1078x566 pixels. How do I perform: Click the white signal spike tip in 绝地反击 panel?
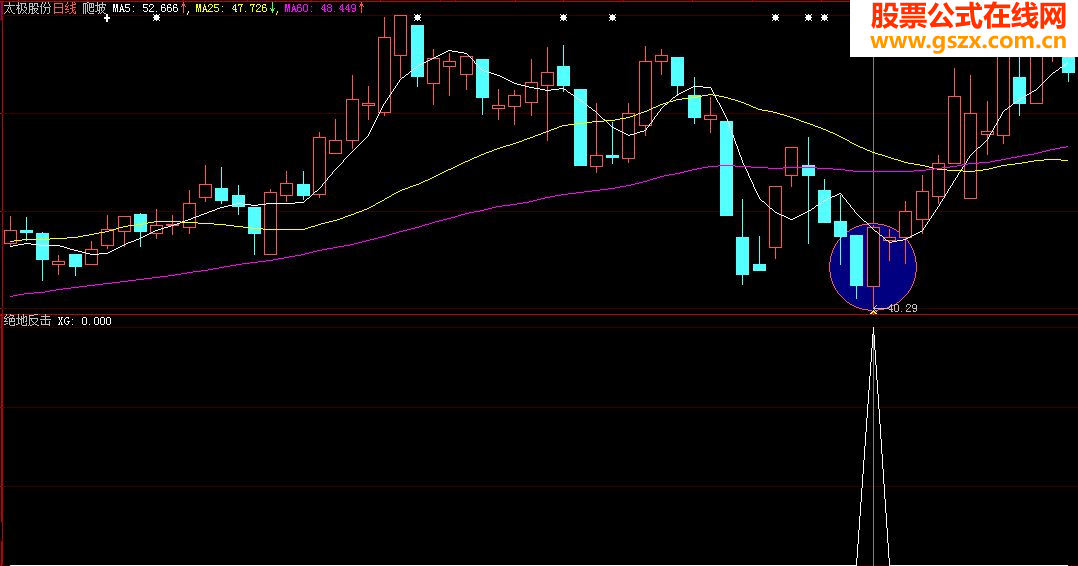pos(874,331)
